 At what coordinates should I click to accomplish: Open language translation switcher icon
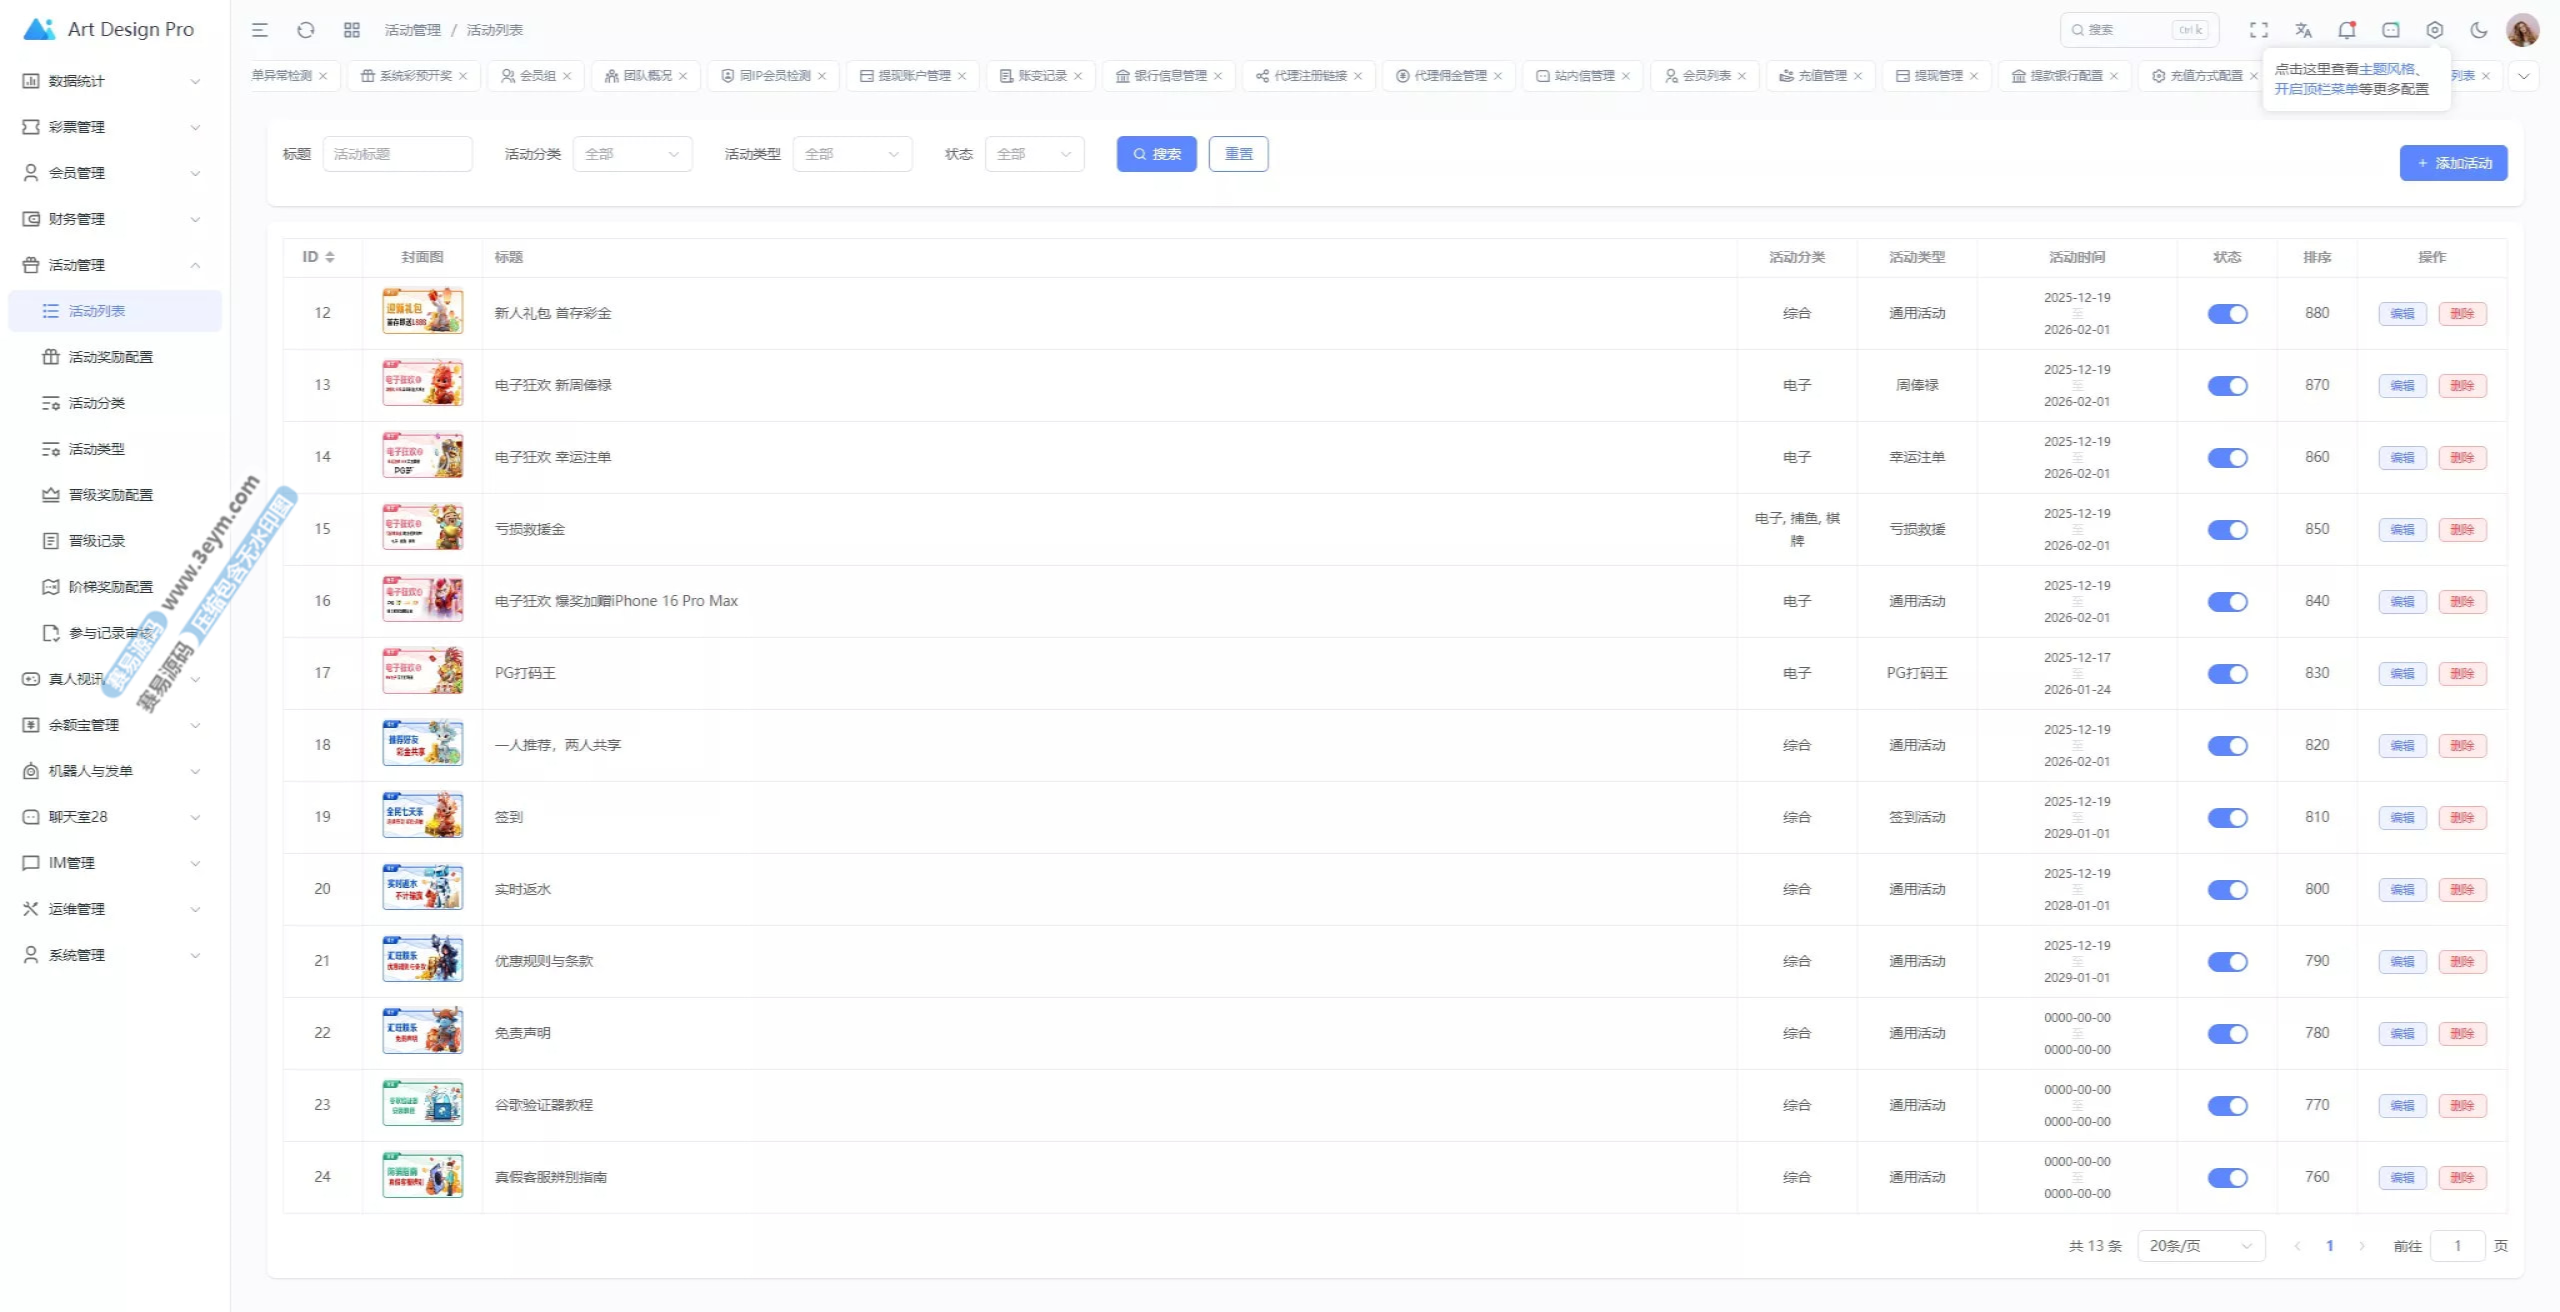2304,30
